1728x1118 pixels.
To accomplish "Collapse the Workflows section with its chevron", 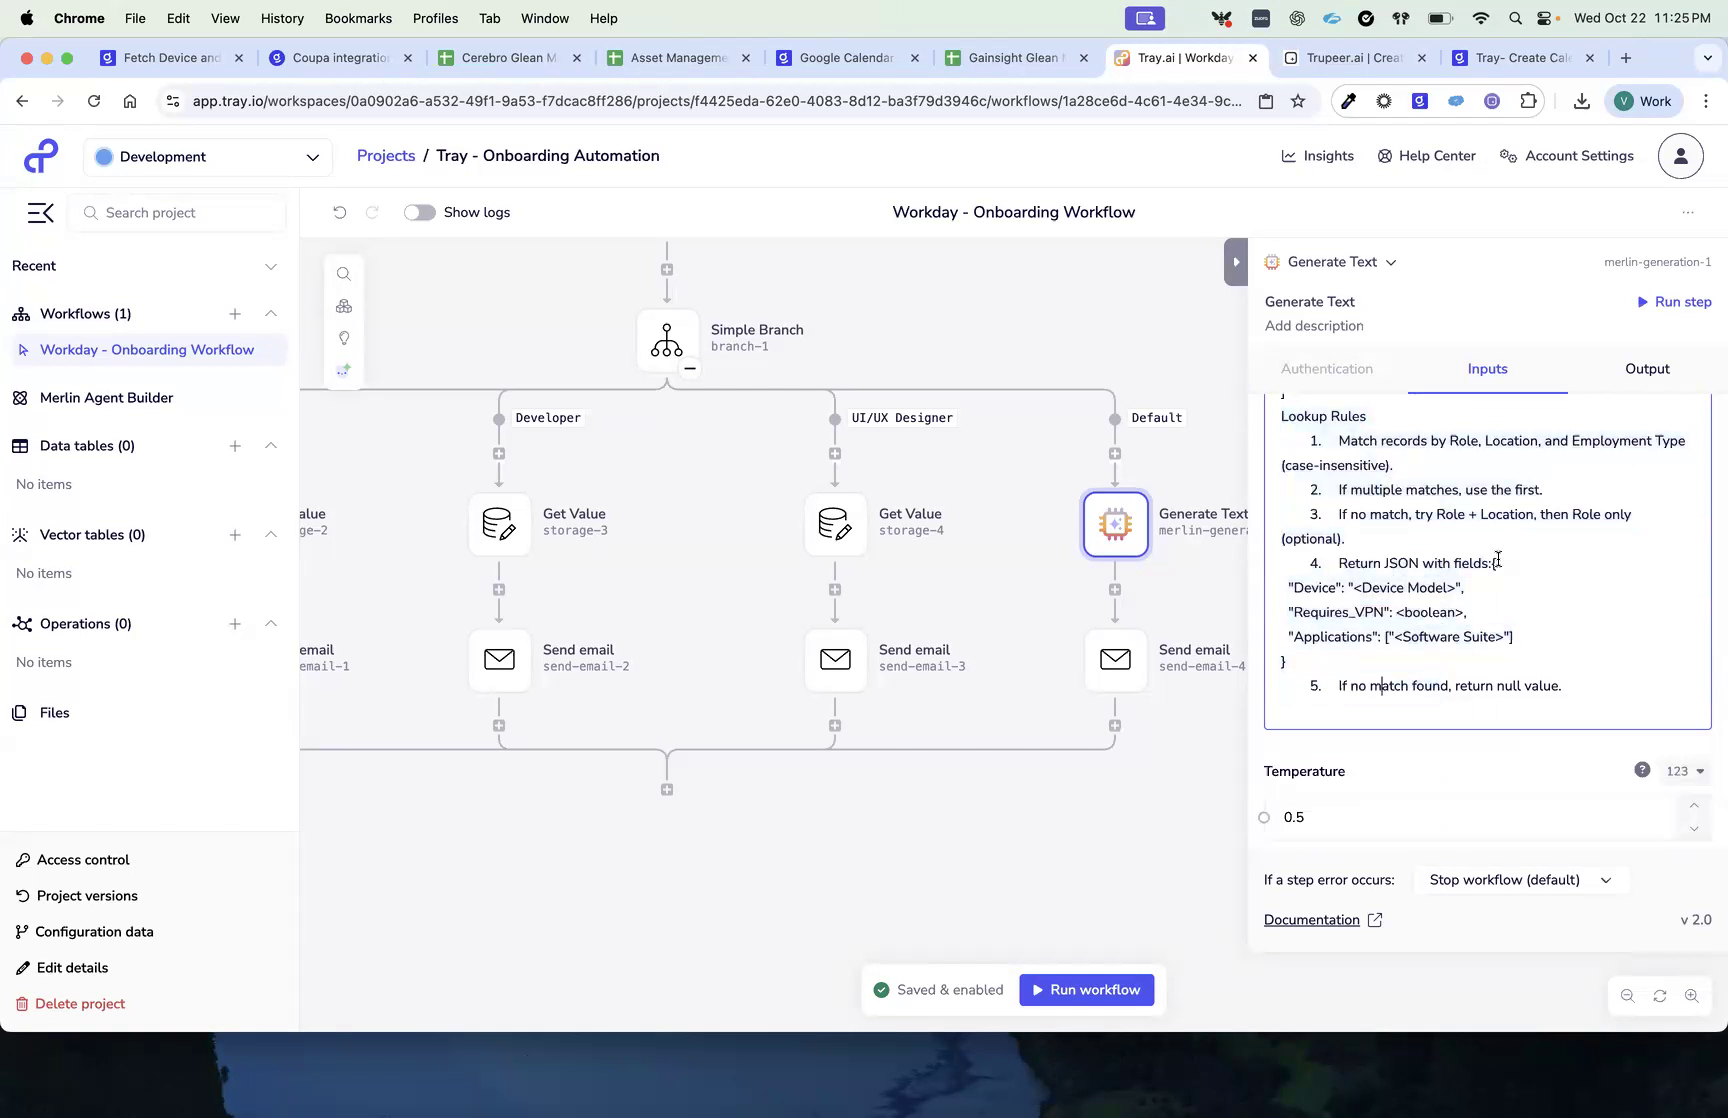I will tap(271, 313).
